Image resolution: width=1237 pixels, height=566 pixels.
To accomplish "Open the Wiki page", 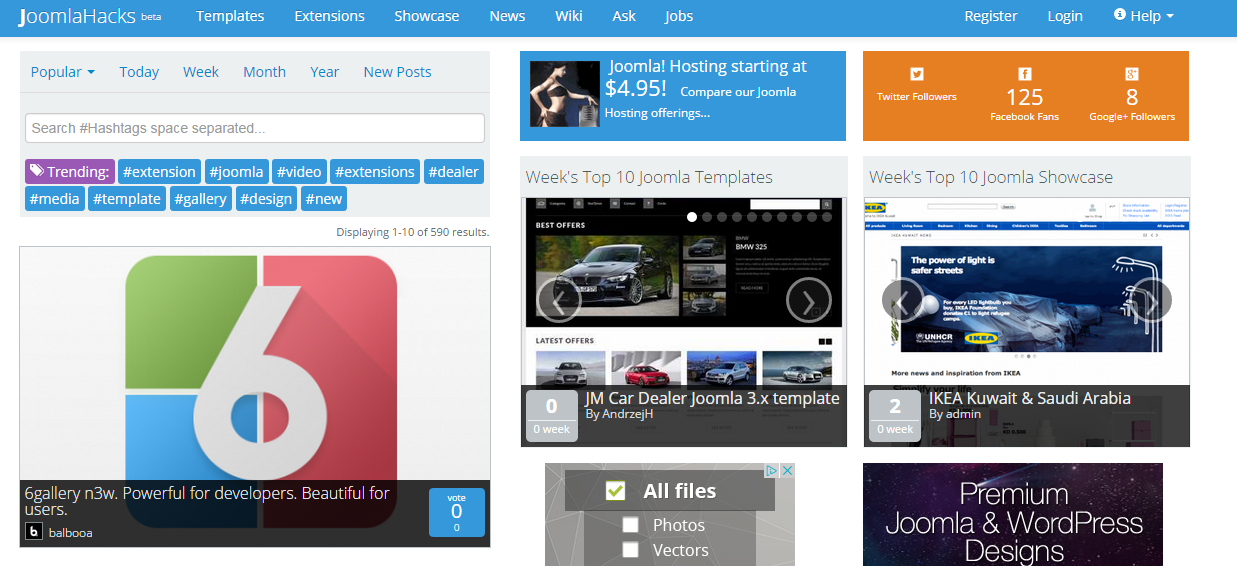I will 569,16.
